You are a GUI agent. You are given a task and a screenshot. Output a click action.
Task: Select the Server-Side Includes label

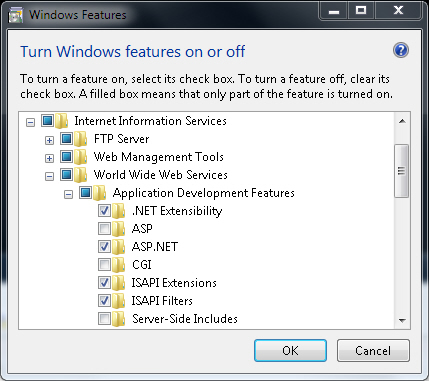(x=185, y=319)
